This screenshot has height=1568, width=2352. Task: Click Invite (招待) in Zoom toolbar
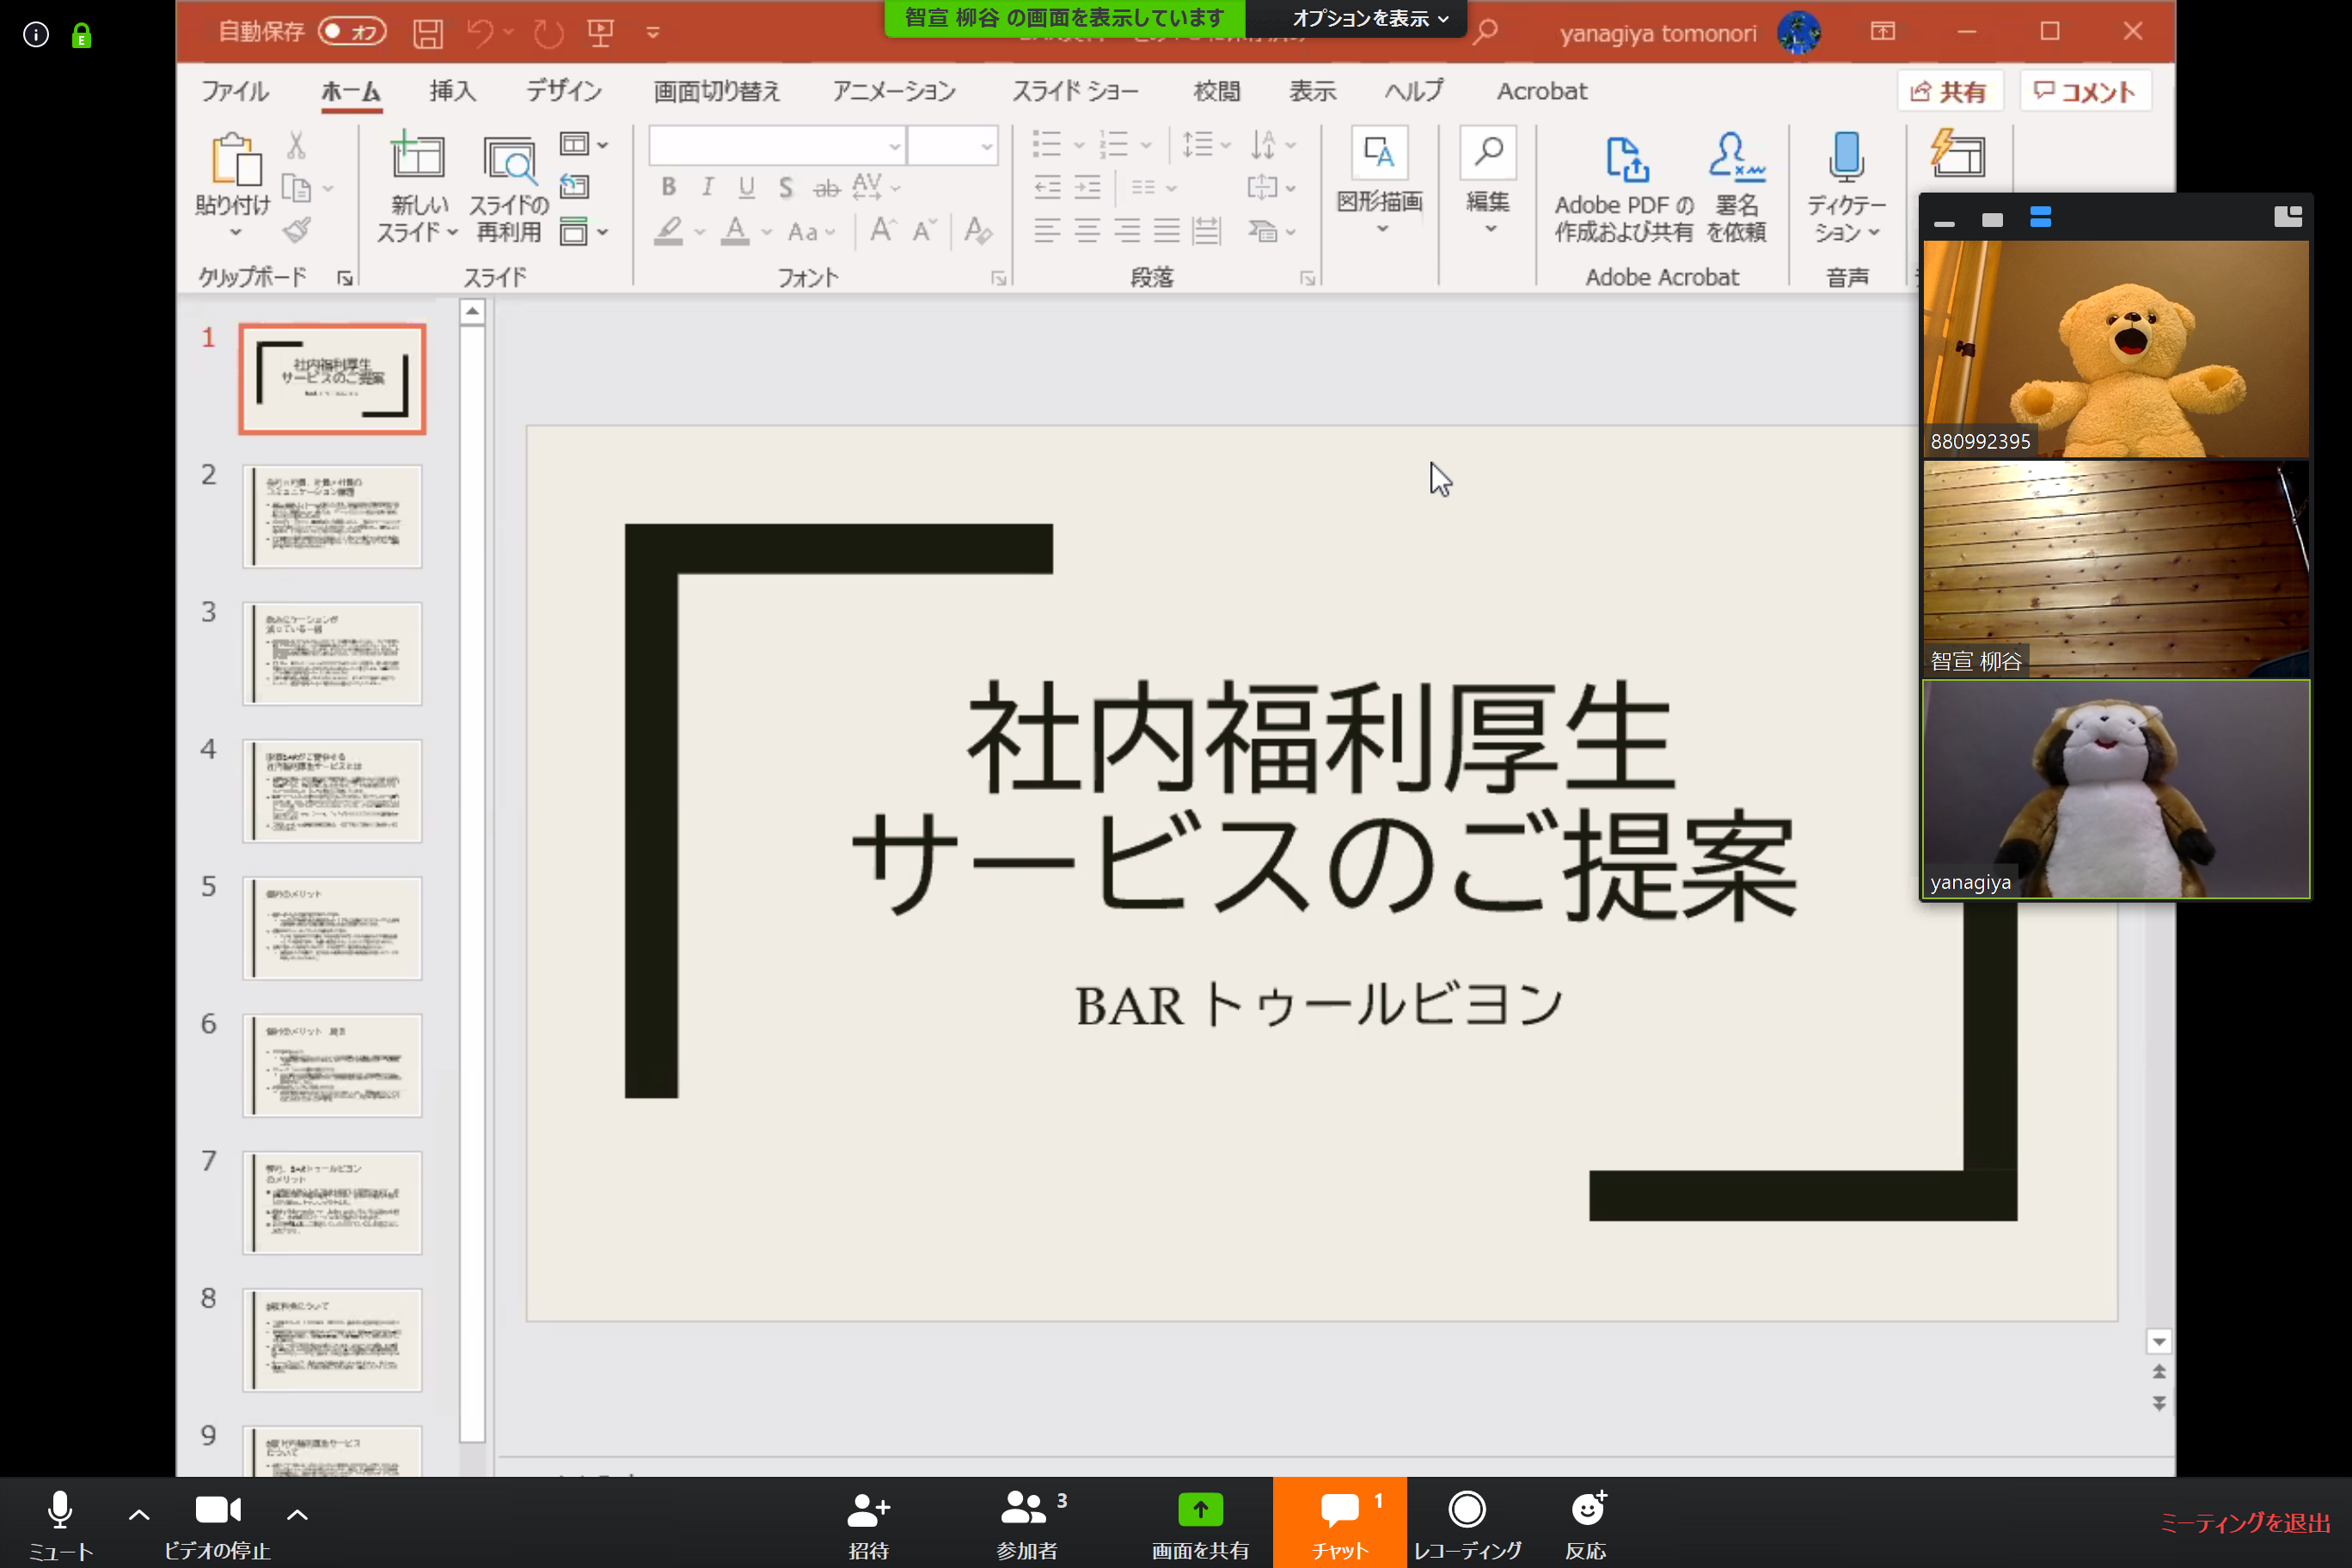[868, 1523]
